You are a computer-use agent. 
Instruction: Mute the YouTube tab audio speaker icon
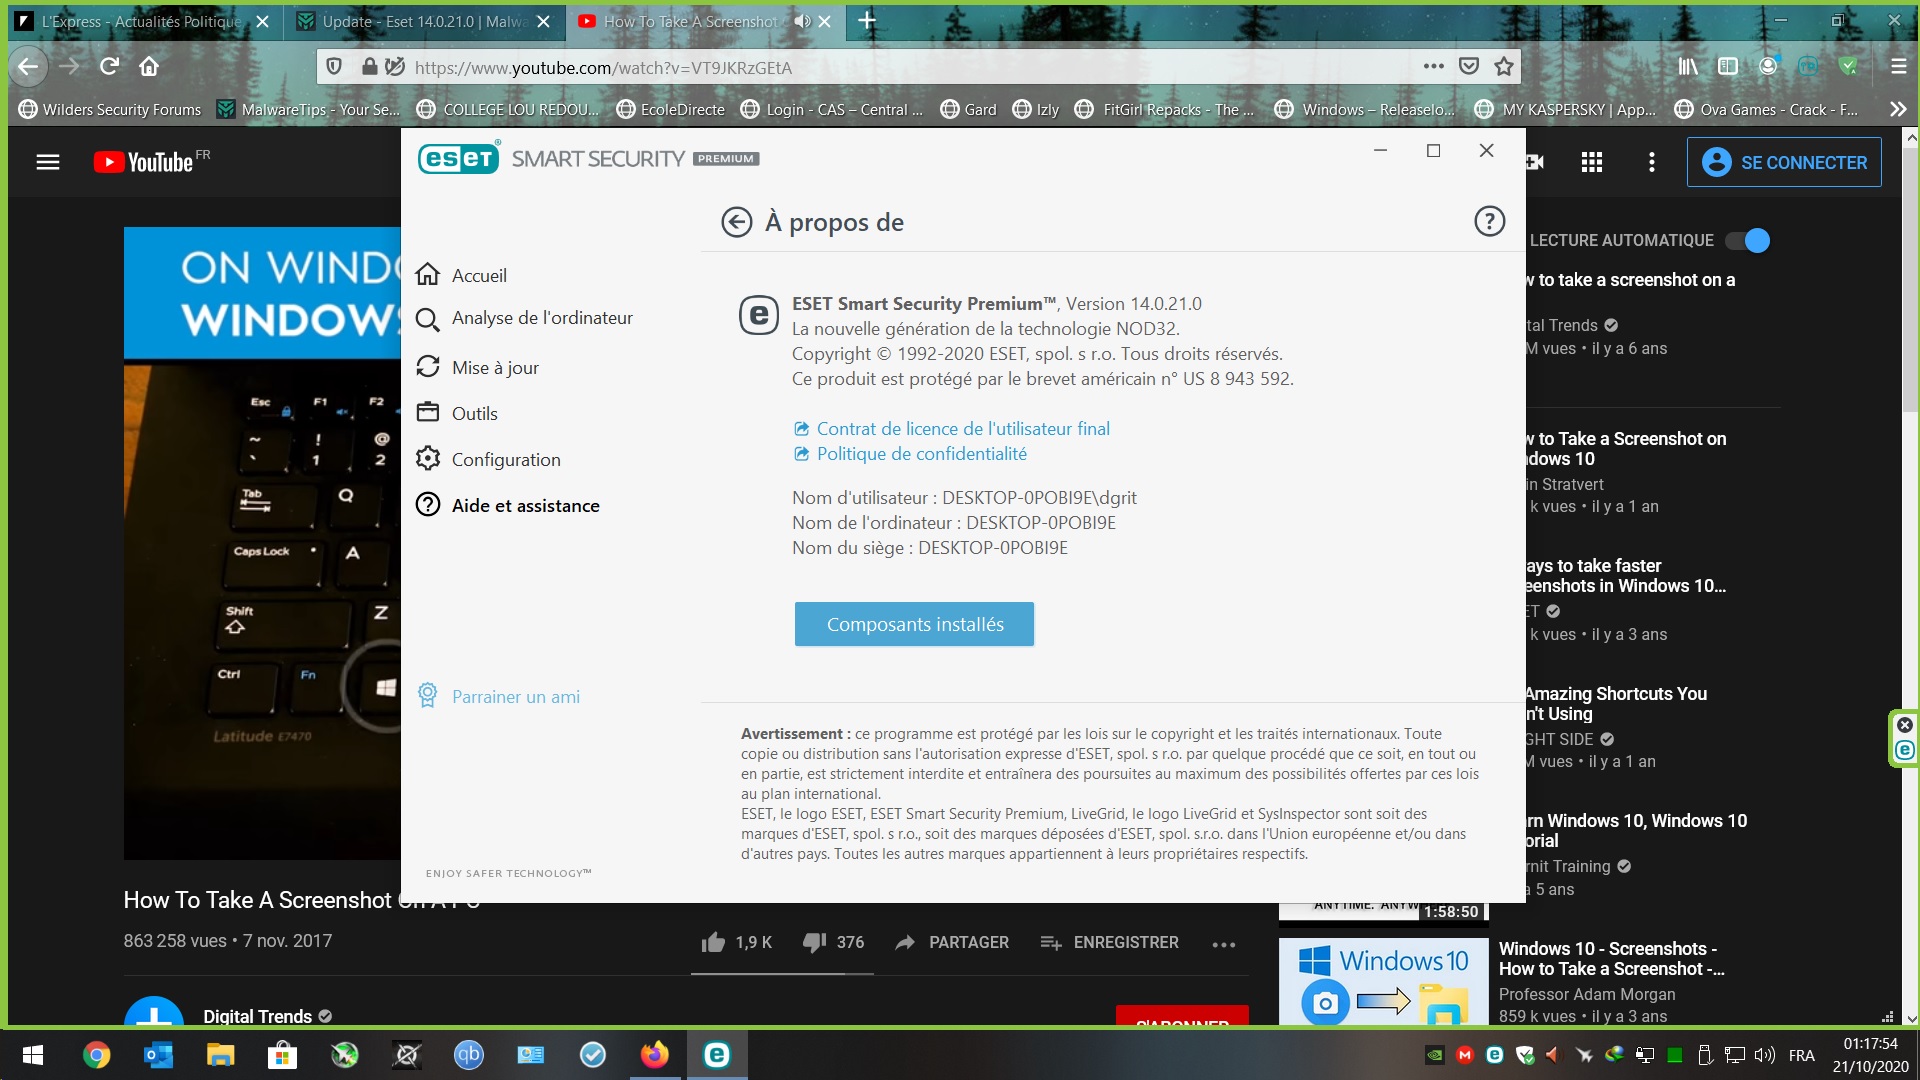point(802,21)
